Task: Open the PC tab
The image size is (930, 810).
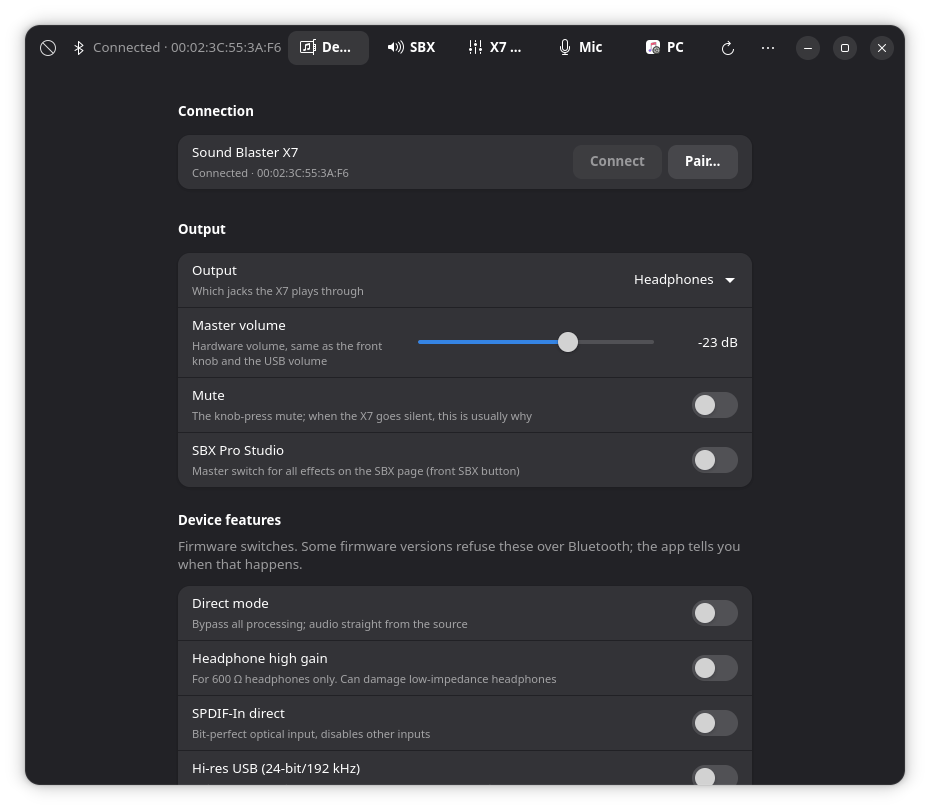Action: (664, 48)
